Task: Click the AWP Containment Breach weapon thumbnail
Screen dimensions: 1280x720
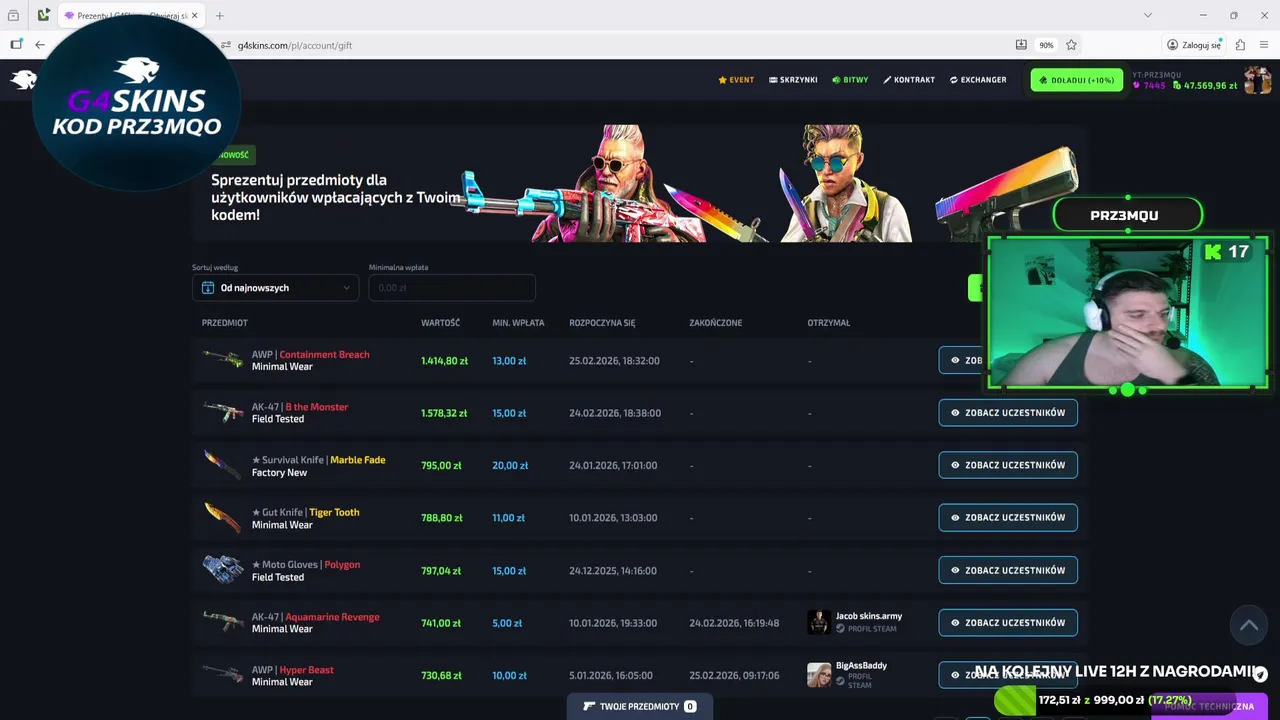Action: (x=222, y=359)
